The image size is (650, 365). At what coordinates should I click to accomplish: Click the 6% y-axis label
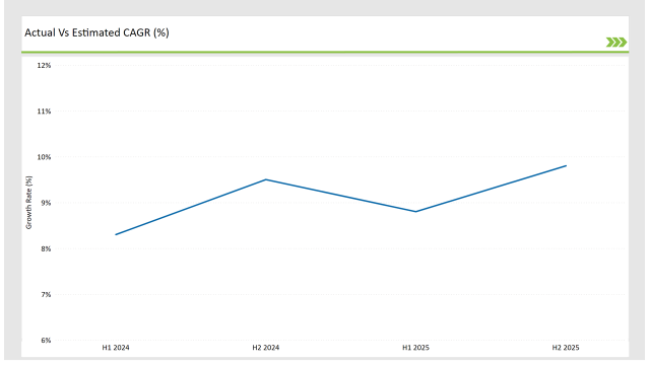(46, 340)
